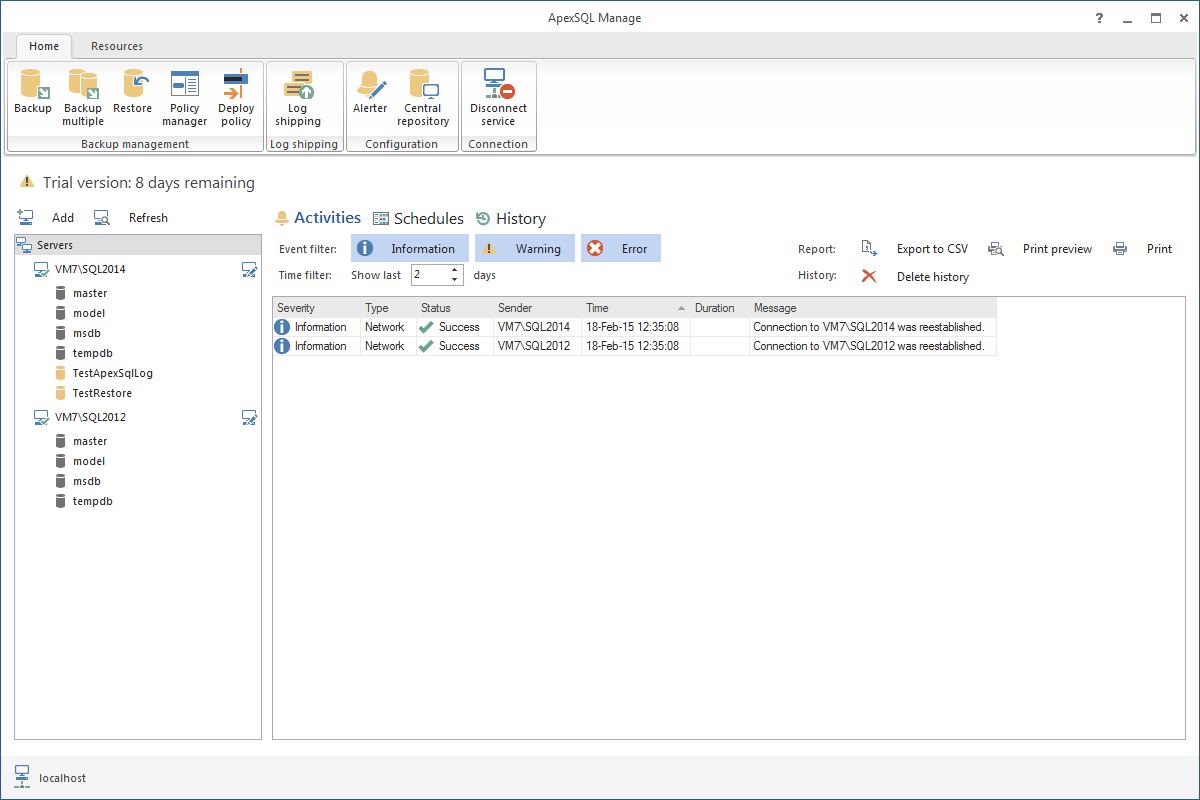Open the Help question mark button
Viewport: 1200px width, 800px height.
coord(1098,17)
